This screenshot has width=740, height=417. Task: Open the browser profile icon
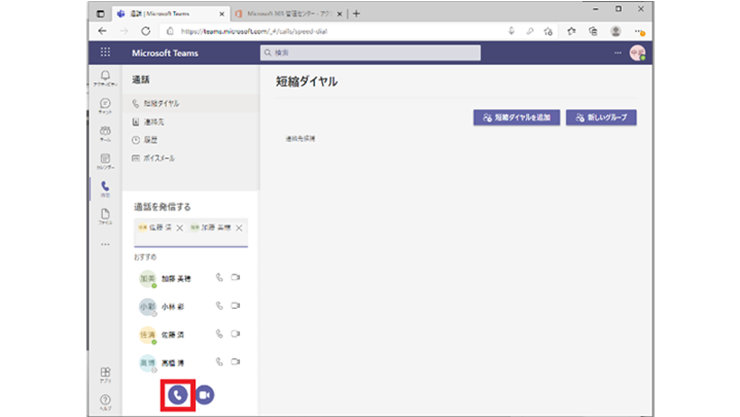(x=615, y=32)
